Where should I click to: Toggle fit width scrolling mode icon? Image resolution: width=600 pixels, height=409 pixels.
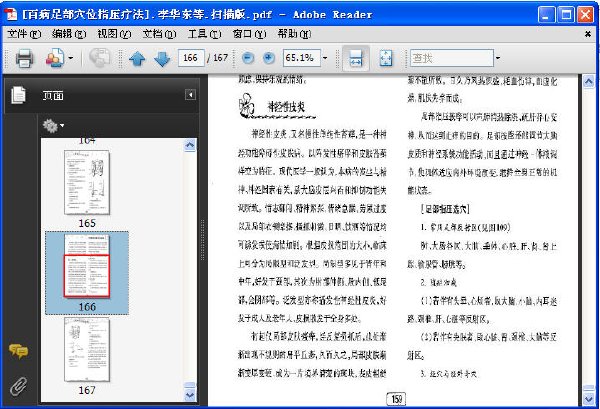pyautogui.click(x=356, y=58)
